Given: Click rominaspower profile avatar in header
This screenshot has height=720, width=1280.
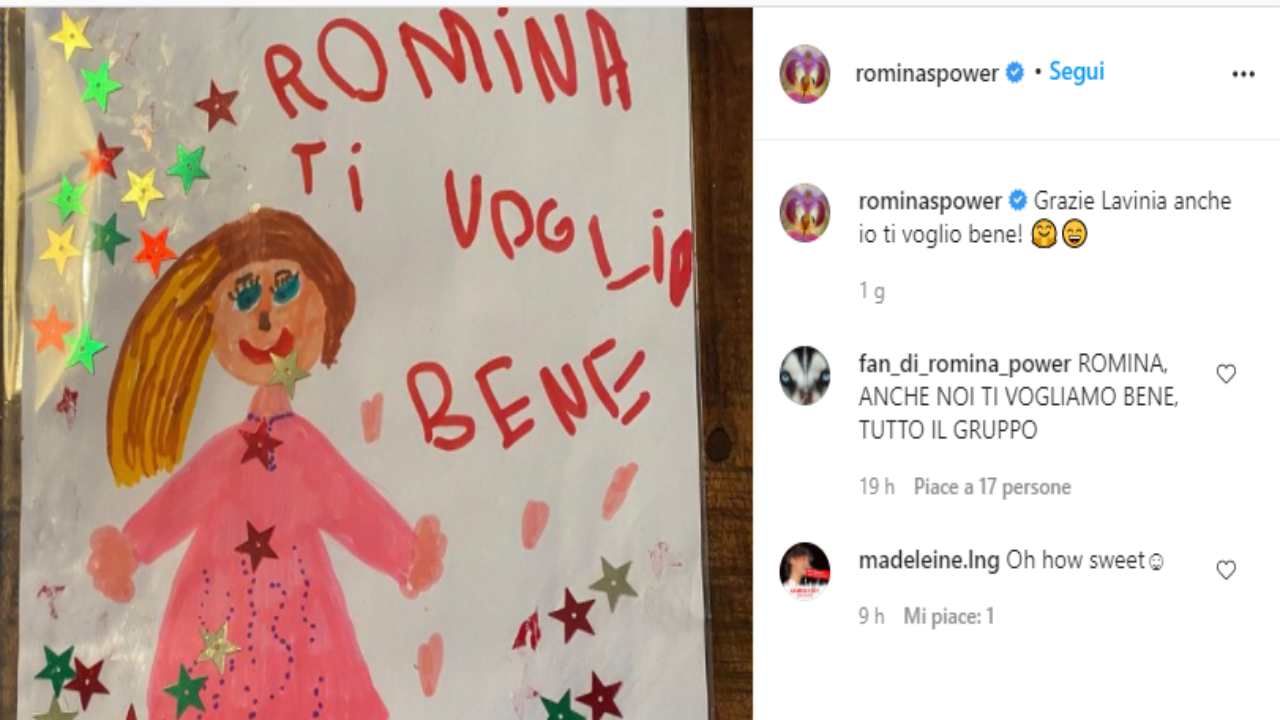Looking at the screenshot, I should click(x=805, y=74).
